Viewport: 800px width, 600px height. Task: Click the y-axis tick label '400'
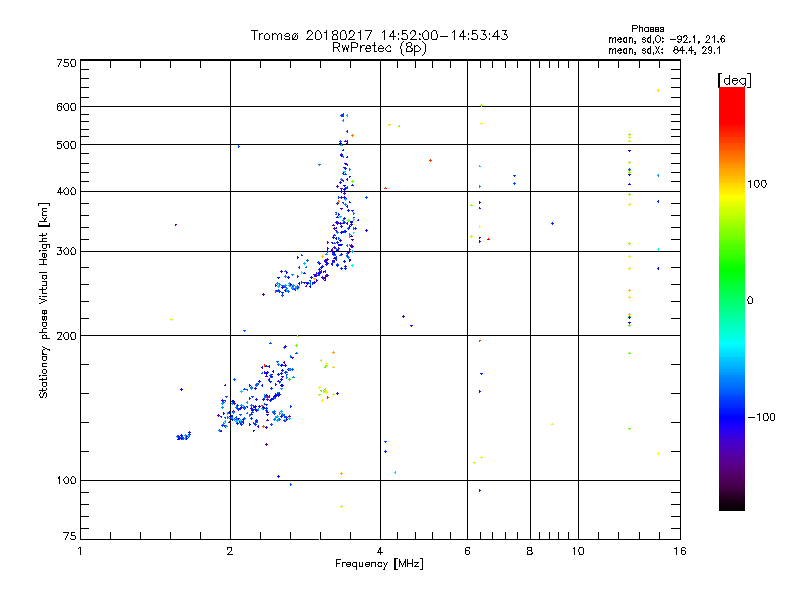tap(66, 192)
